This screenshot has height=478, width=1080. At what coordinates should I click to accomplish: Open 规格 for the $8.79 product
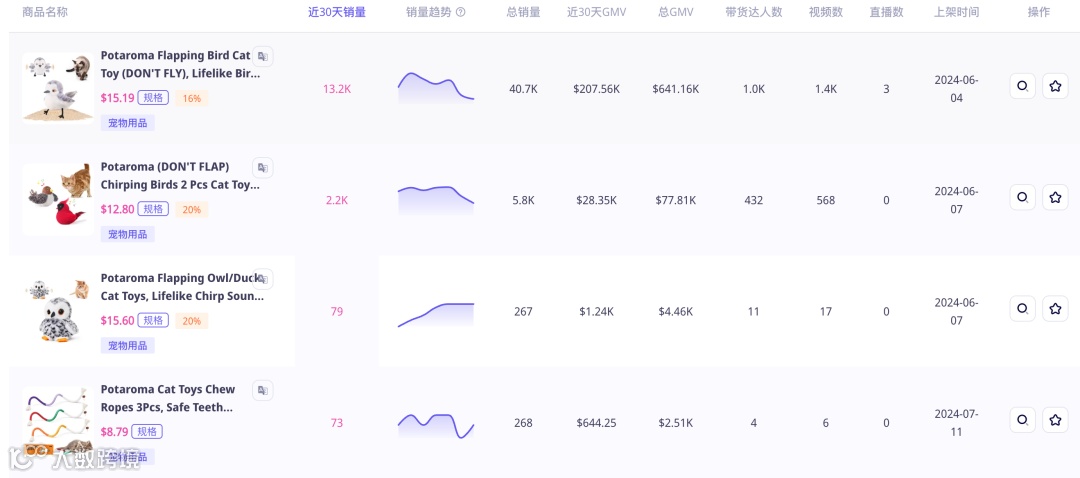[147, 432]
